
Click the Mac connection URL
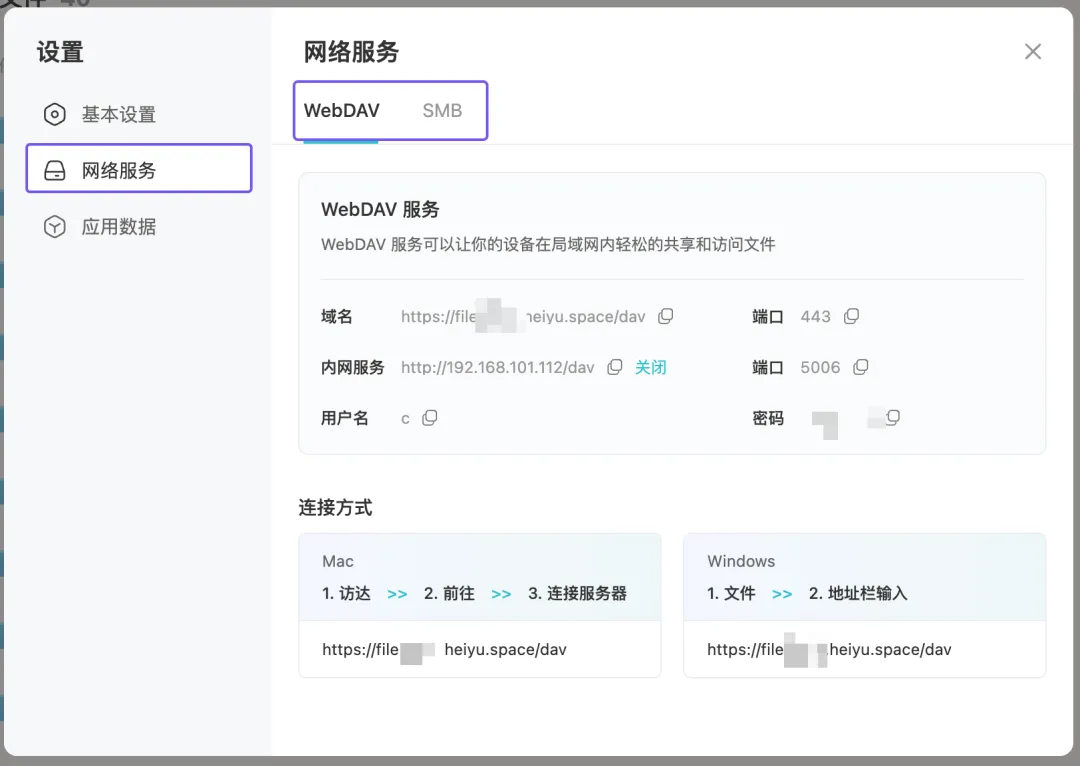pyautogui.click(x=444, y=650)
